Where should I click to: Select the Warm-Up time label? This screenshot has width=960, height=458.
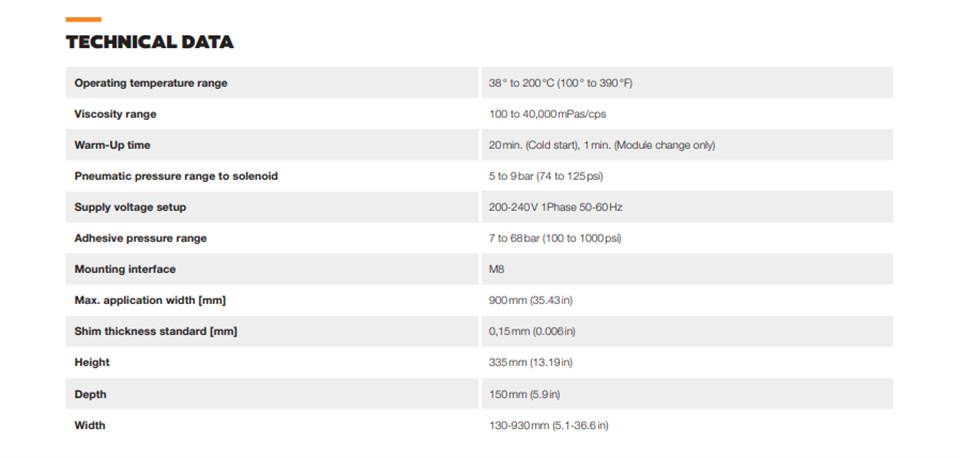pos(112,146)
